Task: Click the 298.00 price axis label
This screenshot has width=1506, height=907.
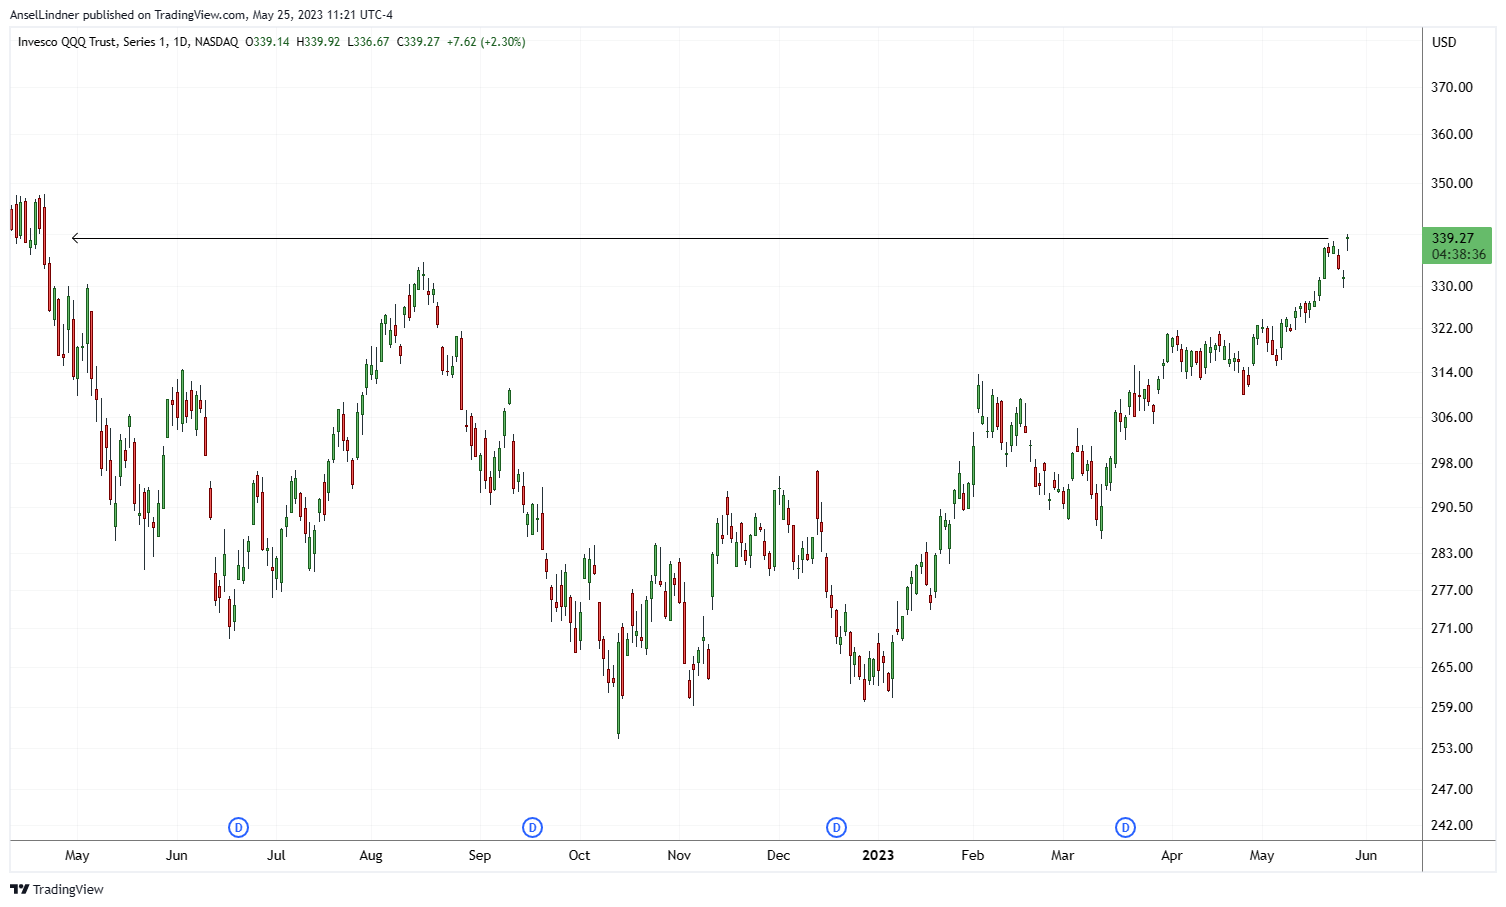Action: pos(1452,463)
